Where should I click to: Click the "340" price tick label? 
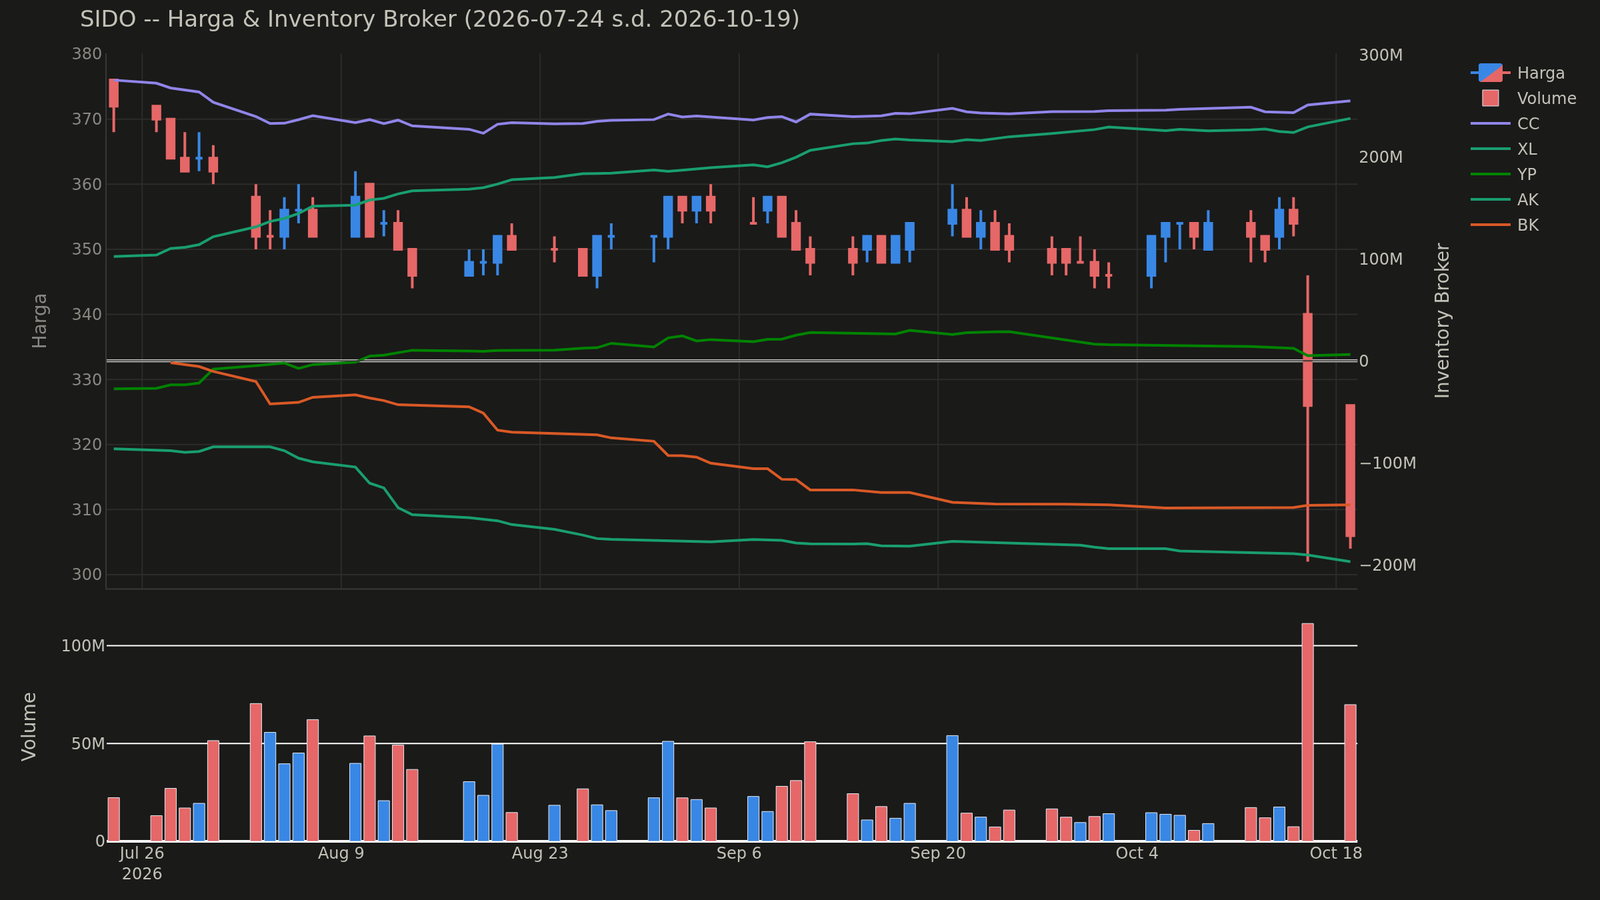tap(87, 314)
